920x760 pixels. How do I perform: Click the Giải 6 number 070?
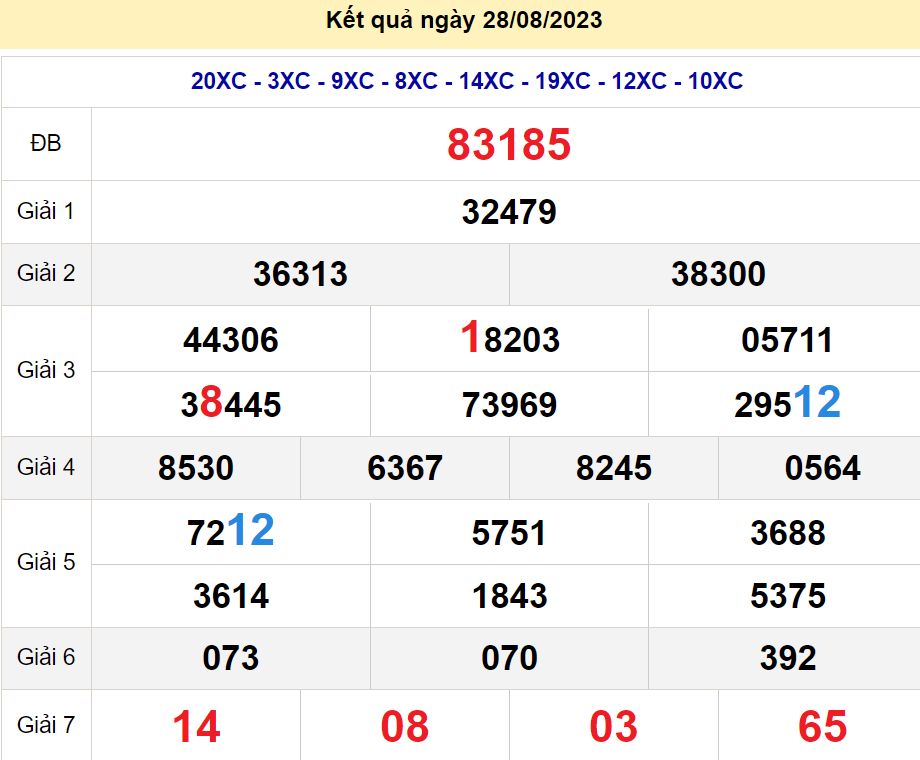point(509,658)
